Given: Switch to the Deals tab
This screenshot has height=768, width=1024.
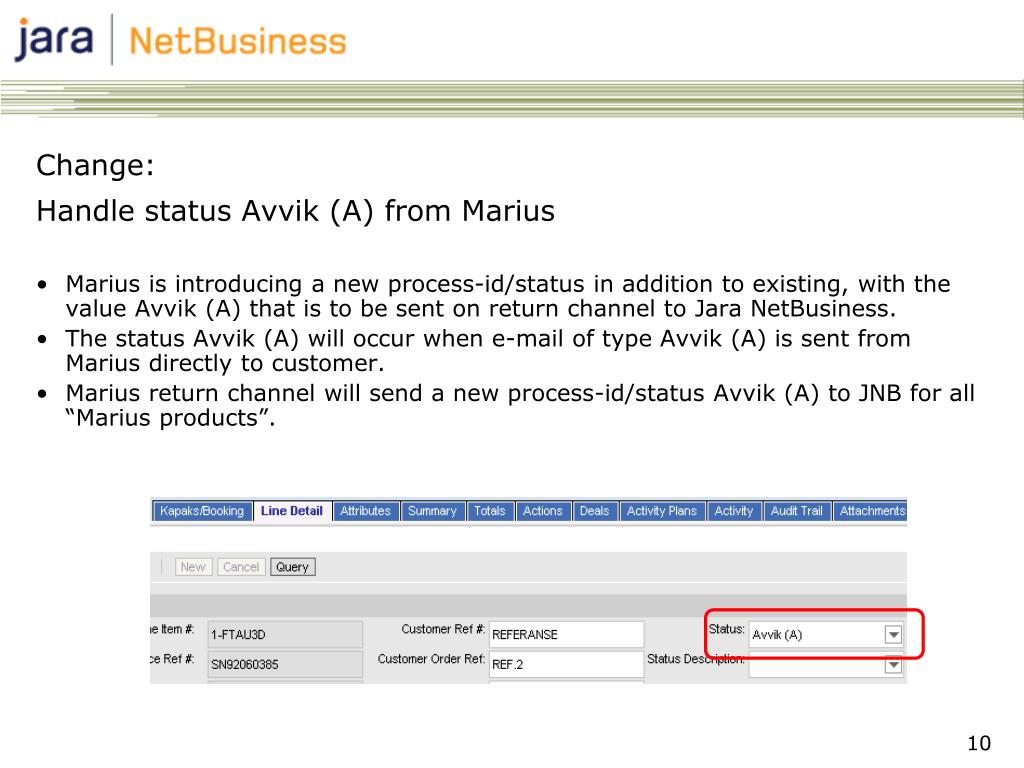Looking at the screenshot, I should click(x=594, y=511).
